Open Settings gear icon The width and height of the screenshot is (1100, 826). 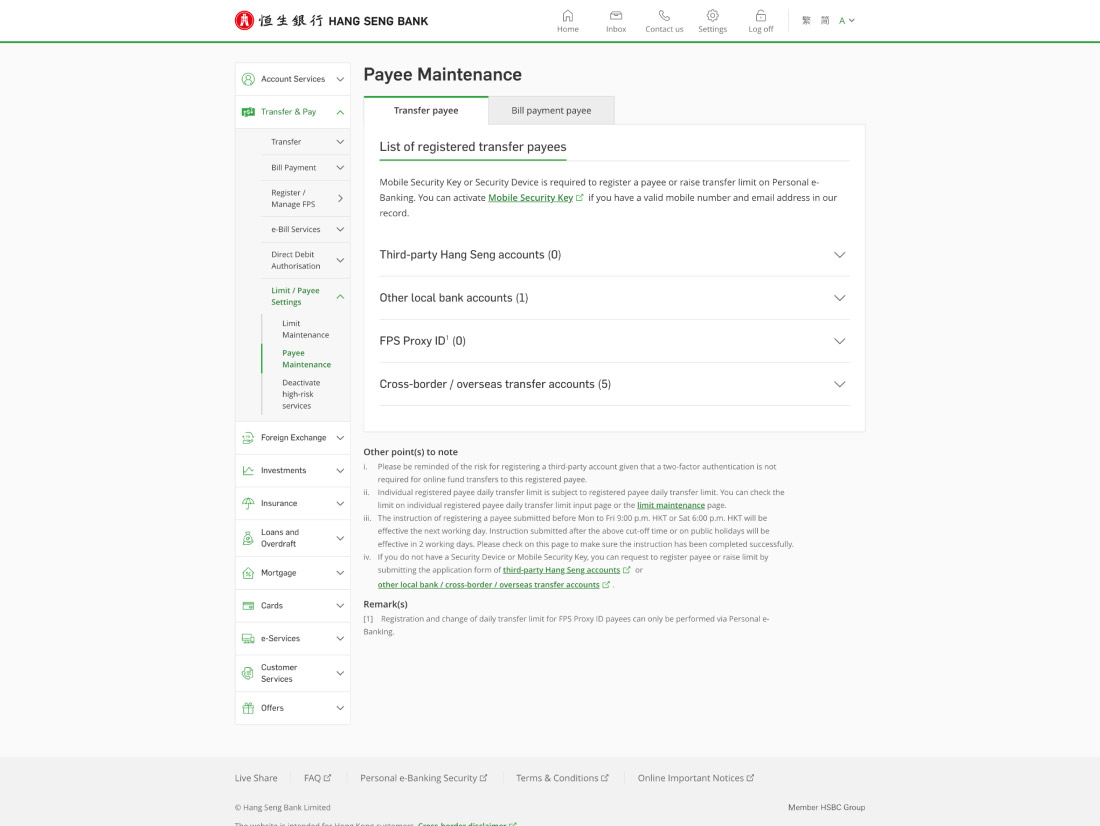click(x=712, y=16)
